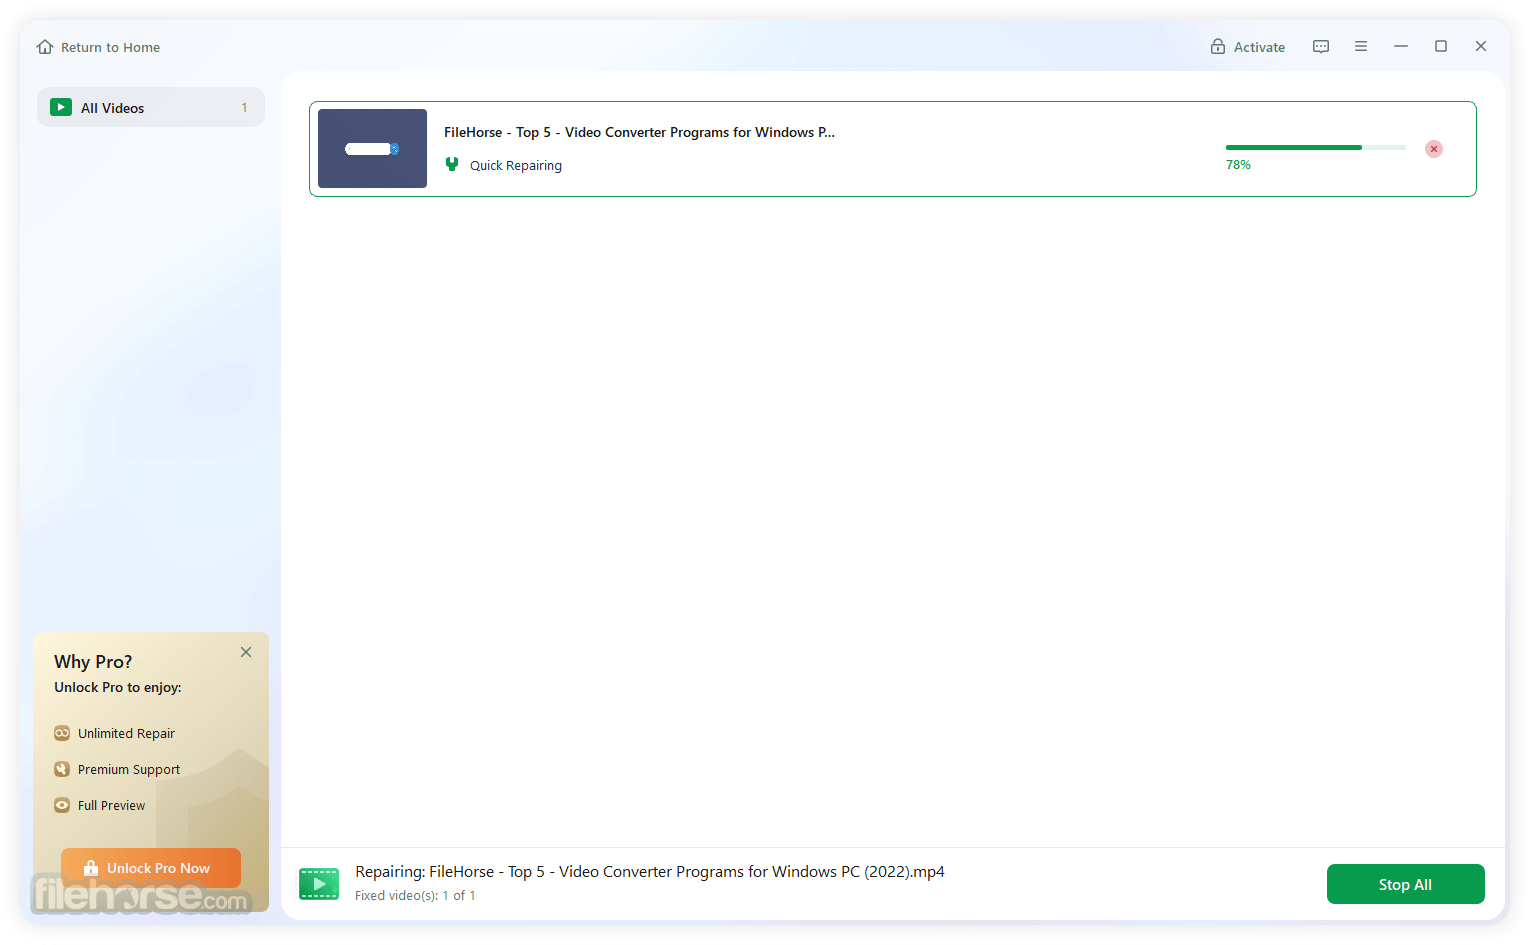Click the Unlimited Repair label
The width and height of the screenshot is (1530, 945).
[x=126, y=734]
